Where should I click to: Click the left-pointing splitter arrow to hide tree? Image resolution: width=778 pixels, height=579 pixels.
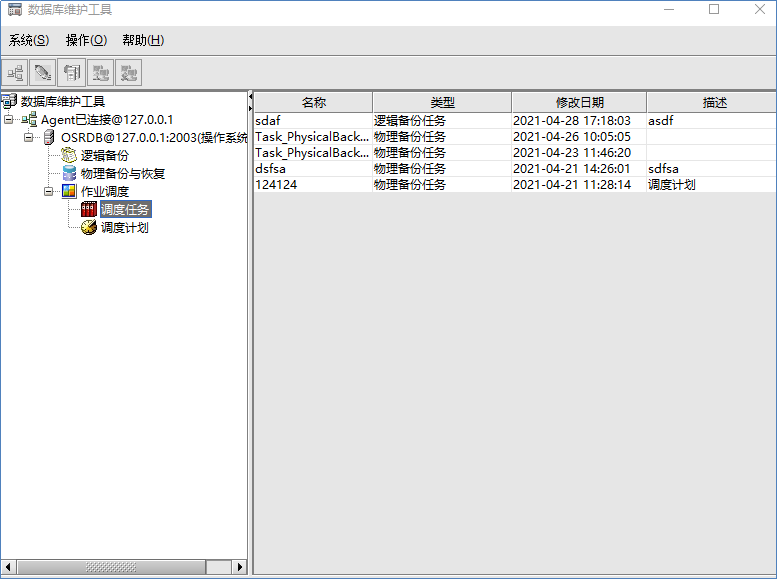[251, 96]
